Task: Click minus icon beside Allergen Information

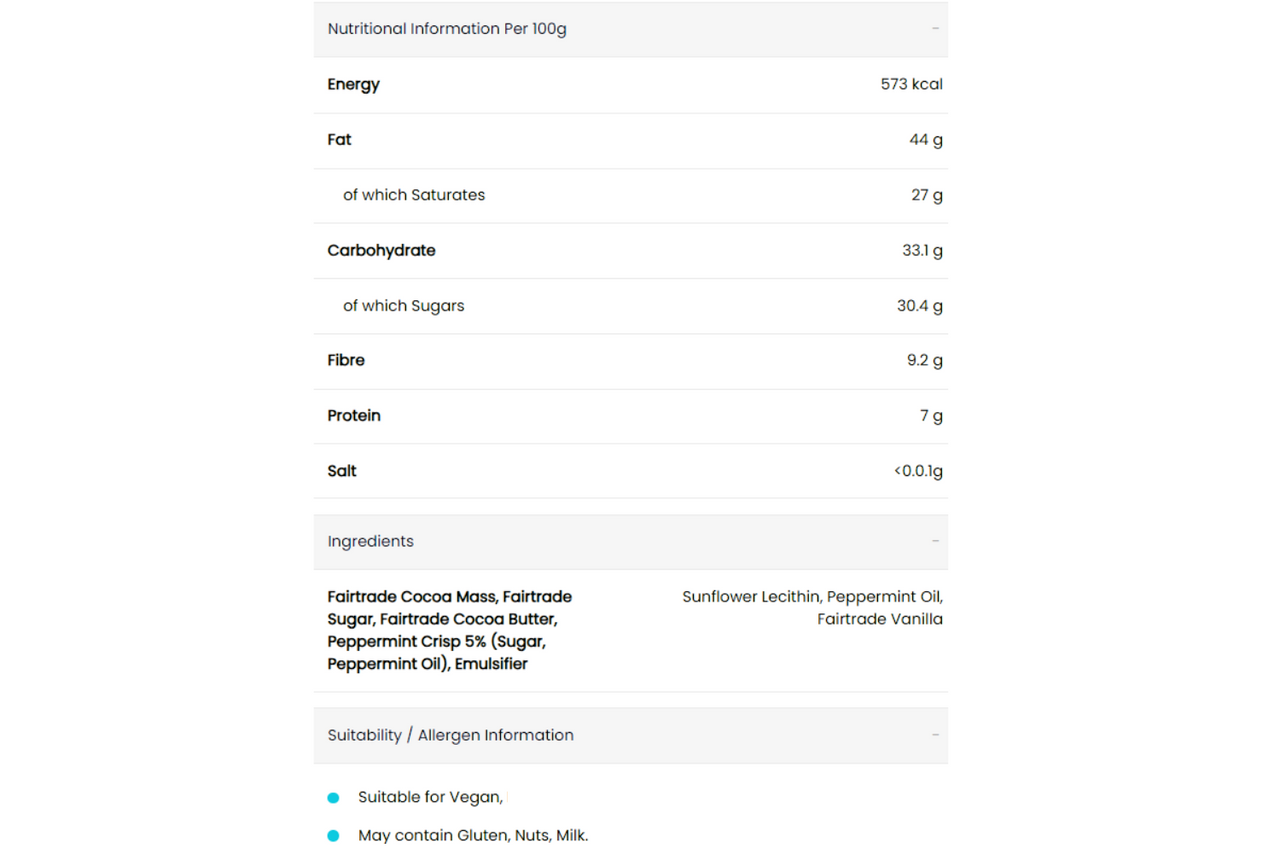Action: [x=935, y=735]
